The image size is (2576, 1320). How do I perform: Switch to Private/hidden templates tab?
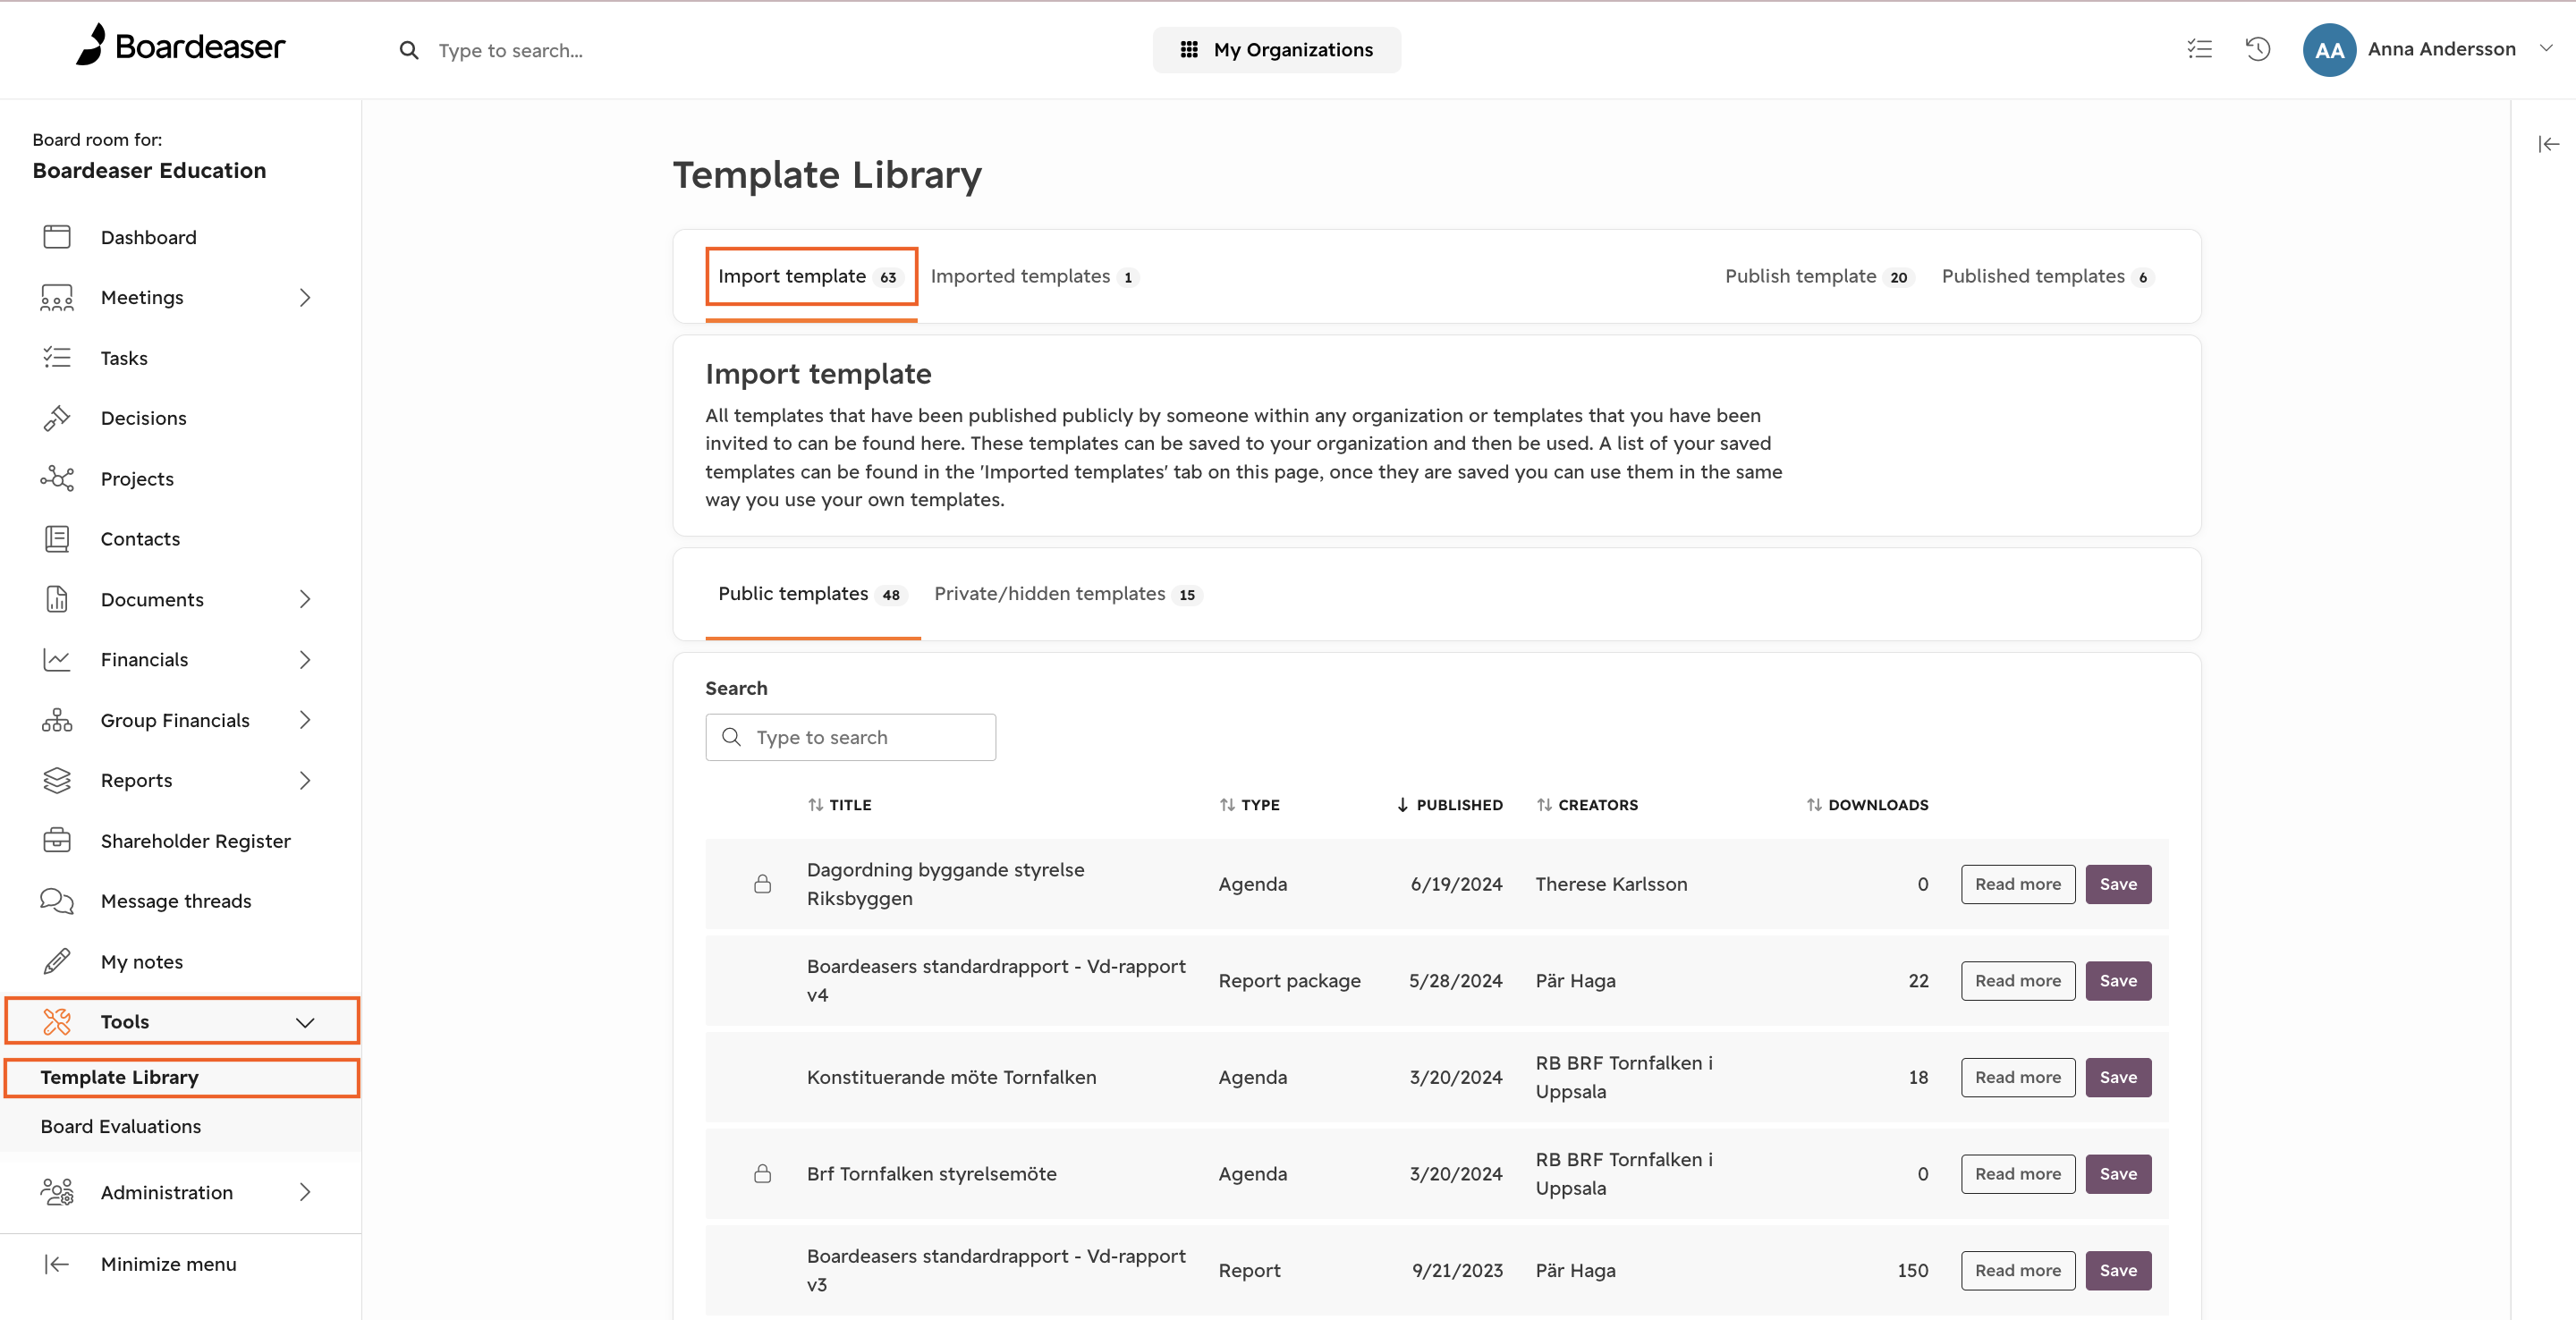pyautogui.click(x=1067, y=594)
